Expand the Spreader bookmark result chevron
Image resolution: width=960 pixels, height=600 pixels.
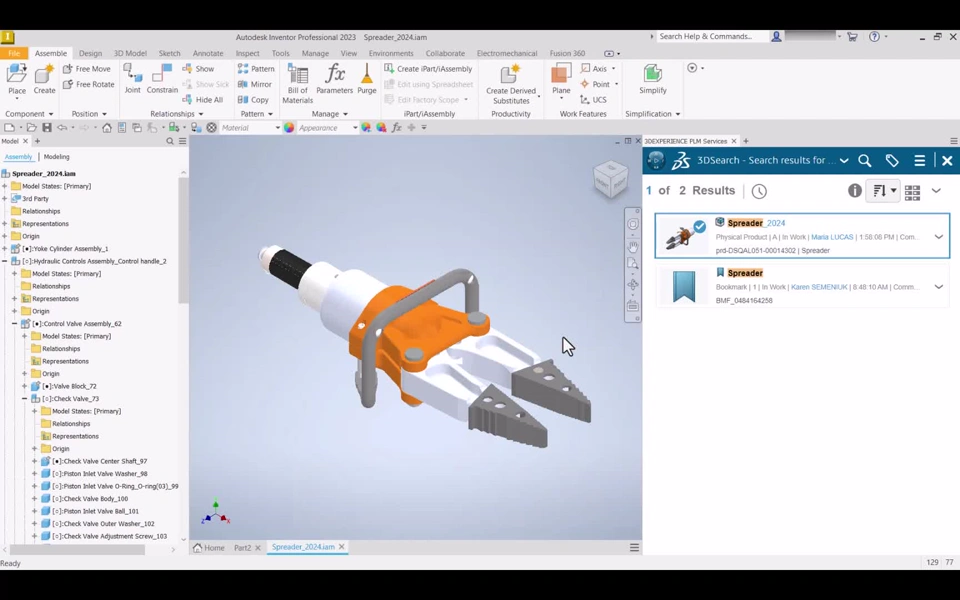tap(939, 287)
